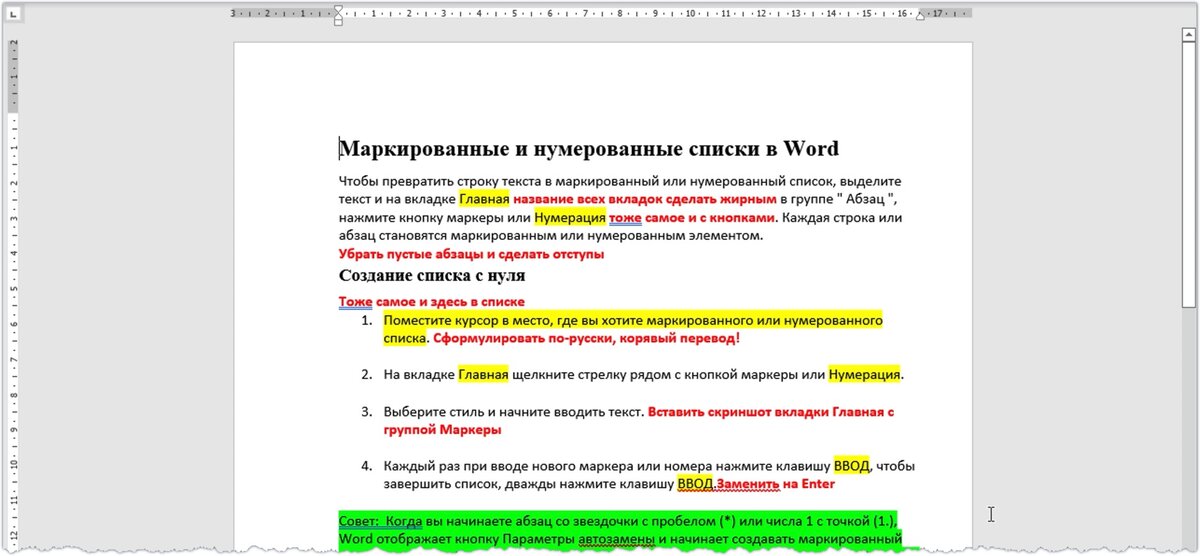Click highlighted "ВВОД" followed by comma in item 4
Screen dimensions: 1200x556
[853, 466]
